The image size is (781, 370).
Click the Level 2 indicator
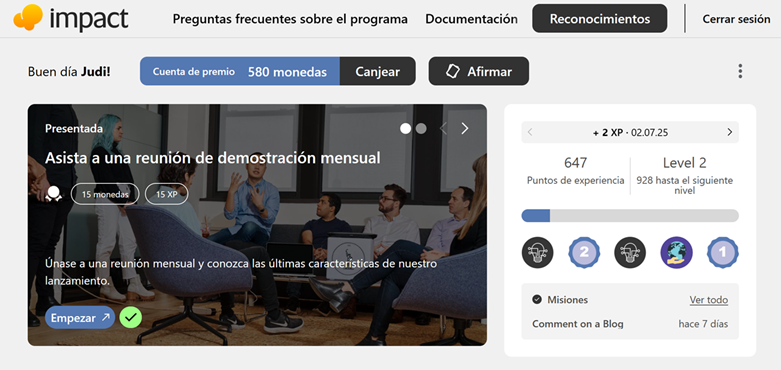click(684, 163)
